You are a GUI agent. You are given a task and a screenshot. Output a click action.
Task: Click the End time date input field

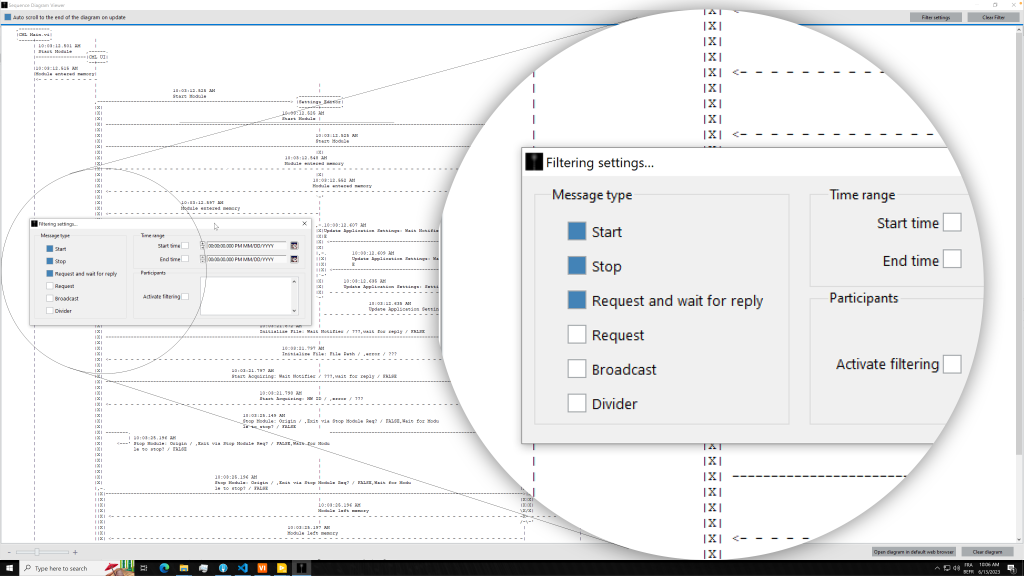point(246,259)
